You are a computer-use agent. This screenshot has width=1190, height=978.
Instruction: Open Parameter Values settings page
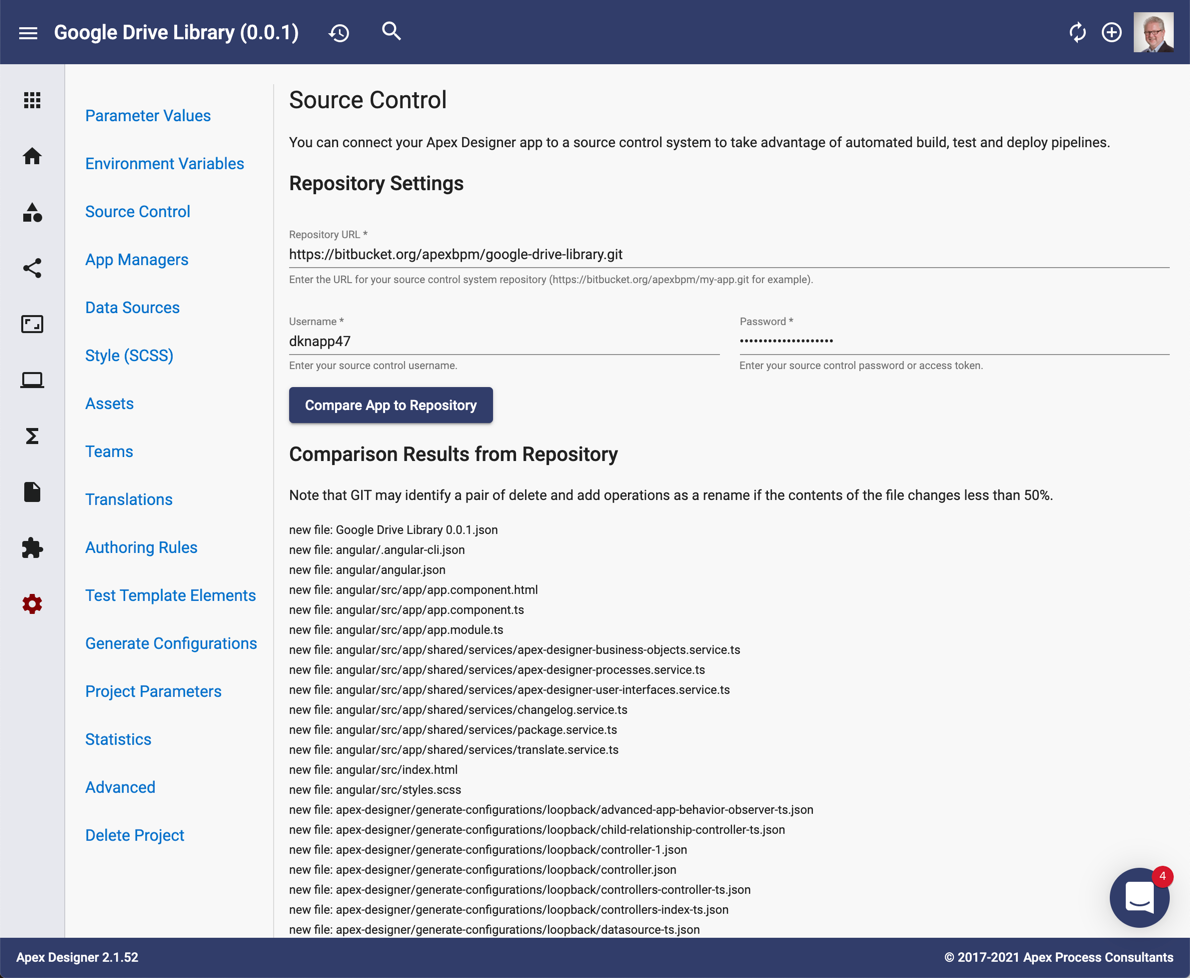pyautogui.click(x=148, y=115)
